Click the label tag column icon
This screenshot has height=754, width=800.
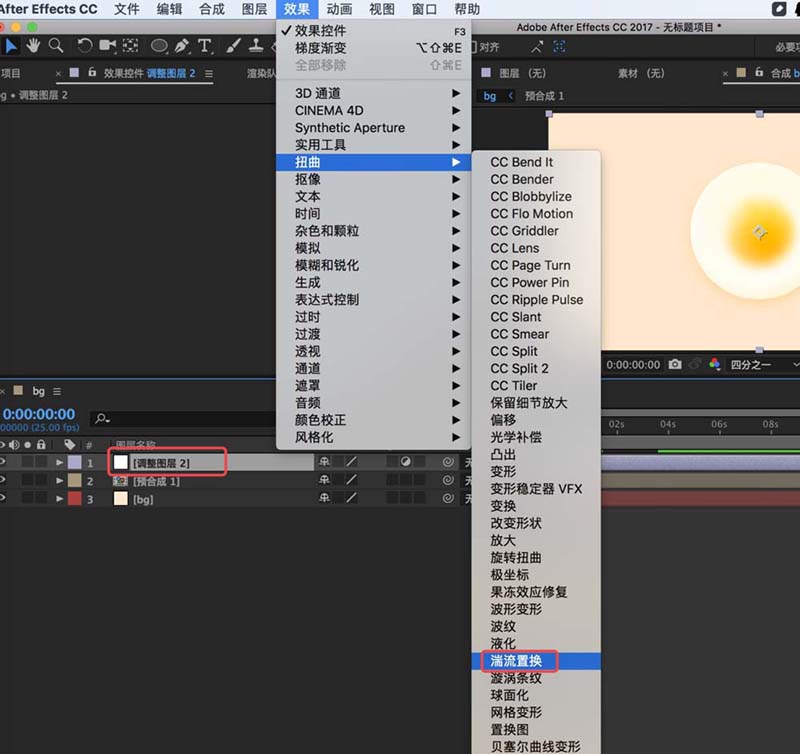click(x=69, y=445)
